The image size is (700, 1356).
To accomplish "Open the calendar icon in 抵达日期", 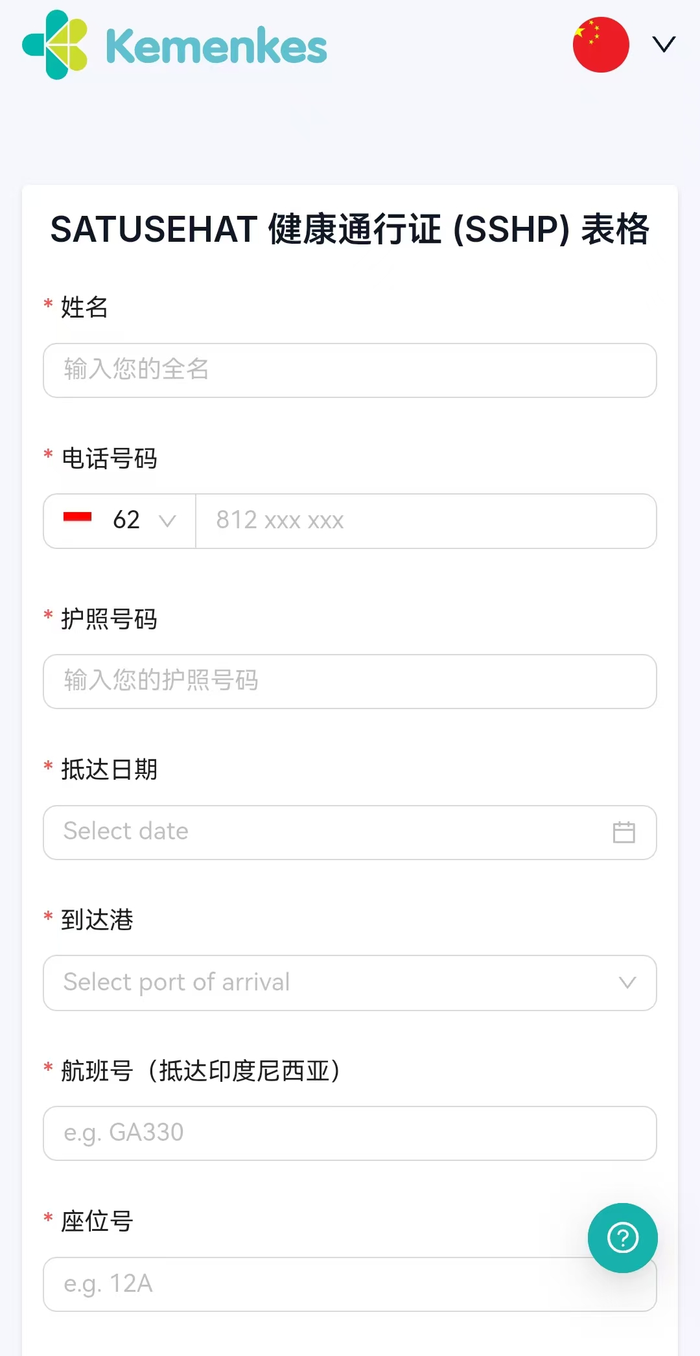I will tap(624, 832).
